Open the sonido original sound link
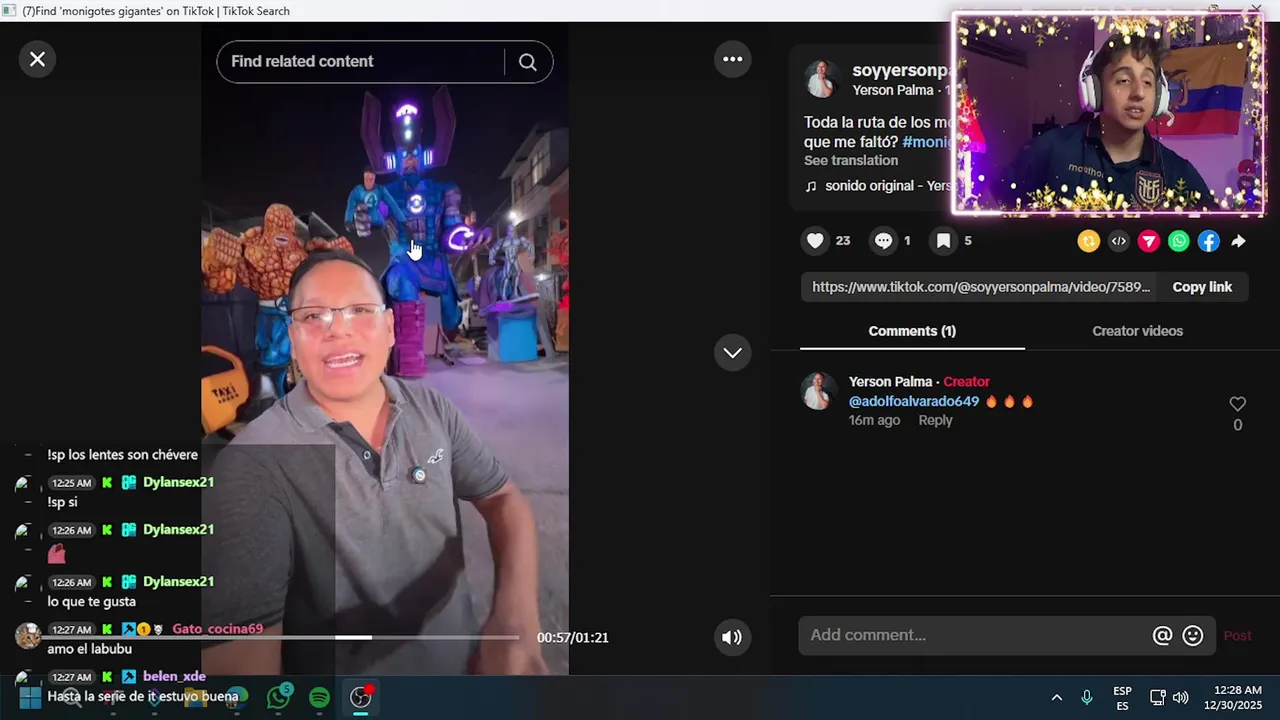 pos(878,186)
